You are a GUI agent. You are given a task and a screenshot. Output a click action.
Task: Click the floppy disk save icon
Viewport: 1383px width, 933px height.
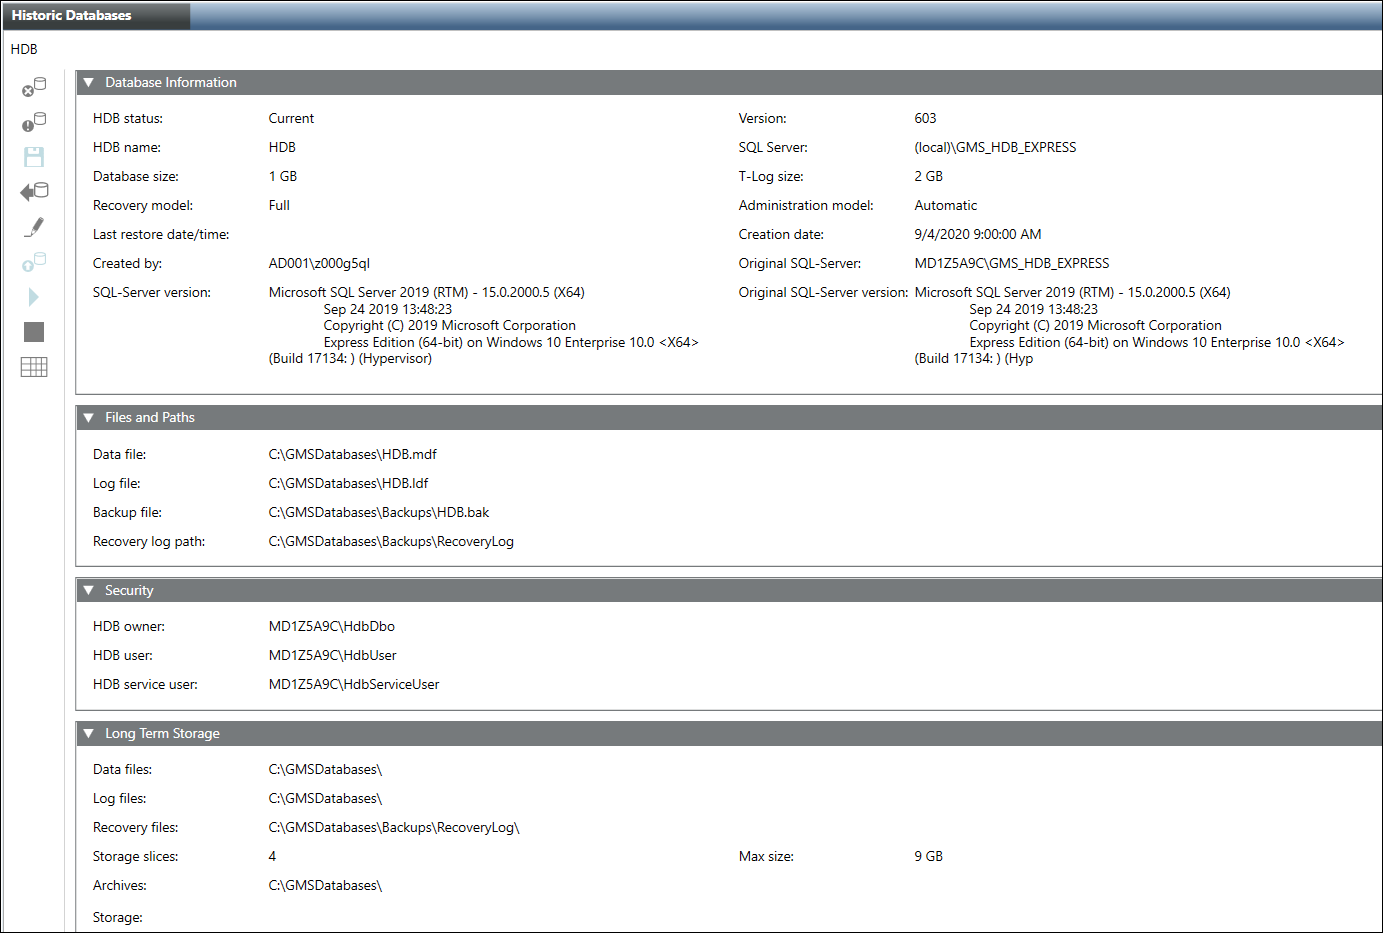pyautogui.click(x=34, y=157)
